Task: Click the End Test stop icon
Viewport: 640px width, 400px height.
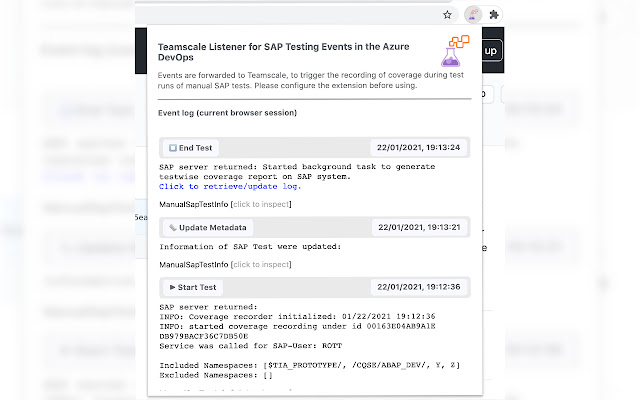Action: pos(173,148)
